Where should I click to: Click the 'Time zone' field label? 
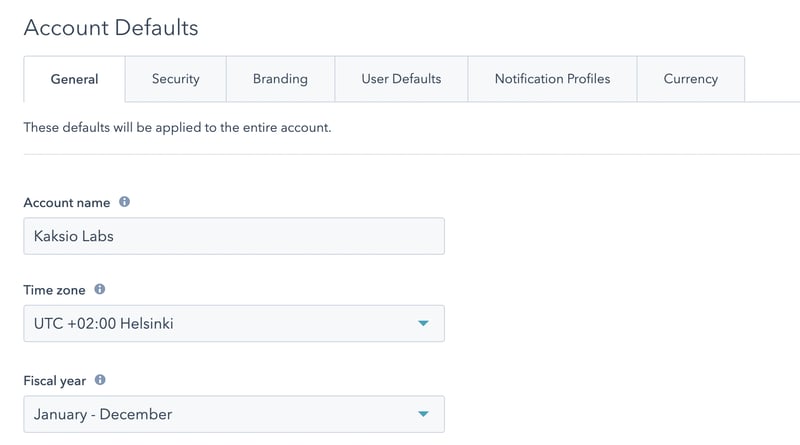pyautogui.click(x=54, y=290)
